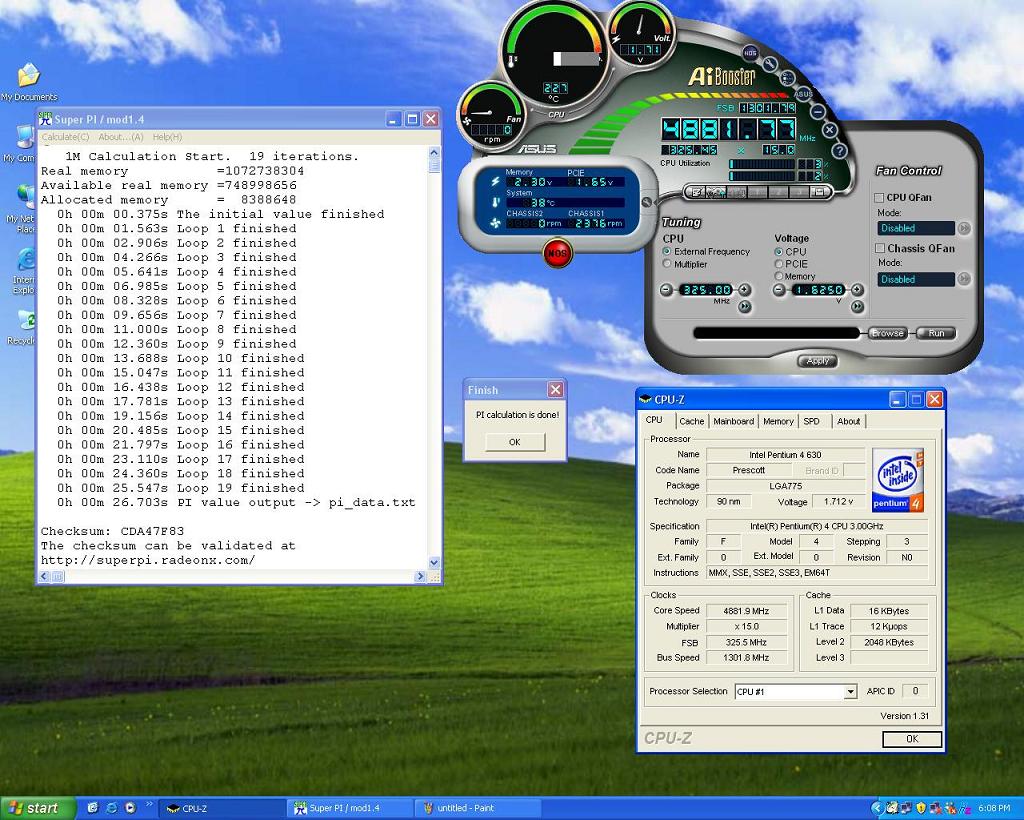The height and width of the screenshot is (820, 1024).
Task: Click the OK button in CPU-Z
Action: pos(912,739)
